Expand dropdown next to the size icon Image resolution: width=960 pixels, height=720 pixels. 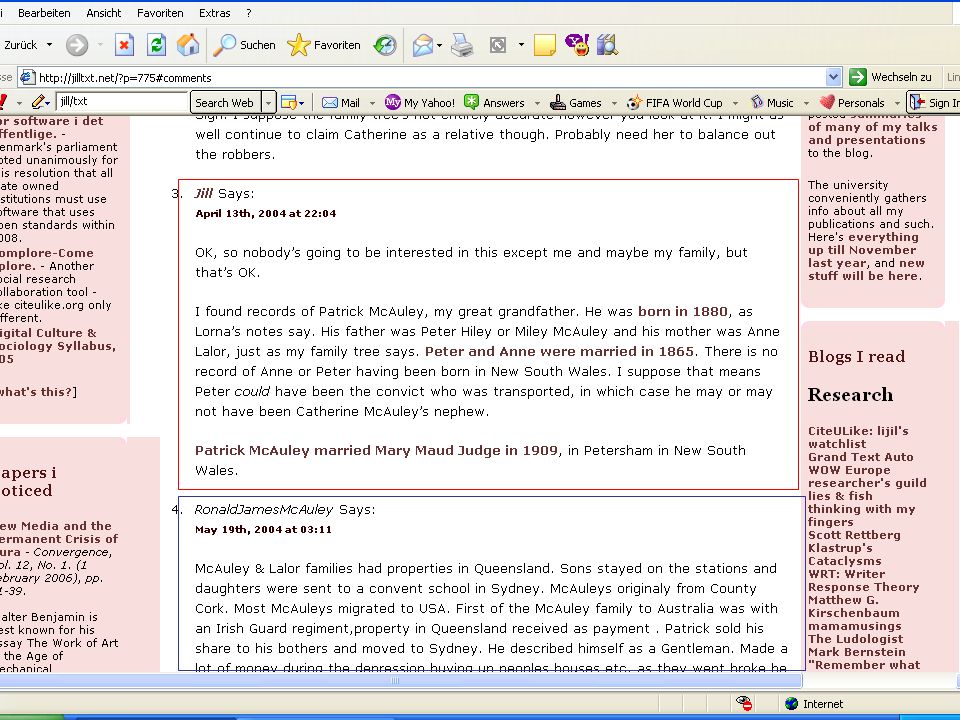pyautogui.click(x=521, y=45)
